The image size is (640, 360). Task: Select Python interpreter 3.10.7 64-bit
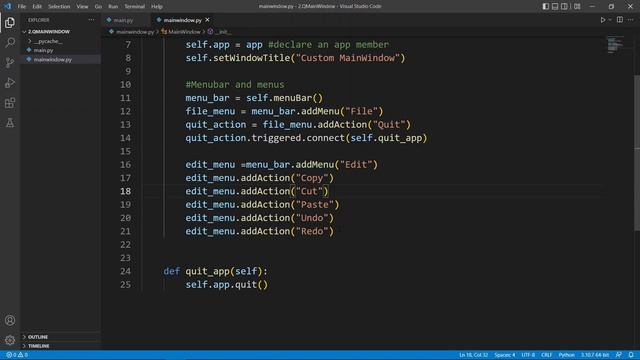coord(595,355)
